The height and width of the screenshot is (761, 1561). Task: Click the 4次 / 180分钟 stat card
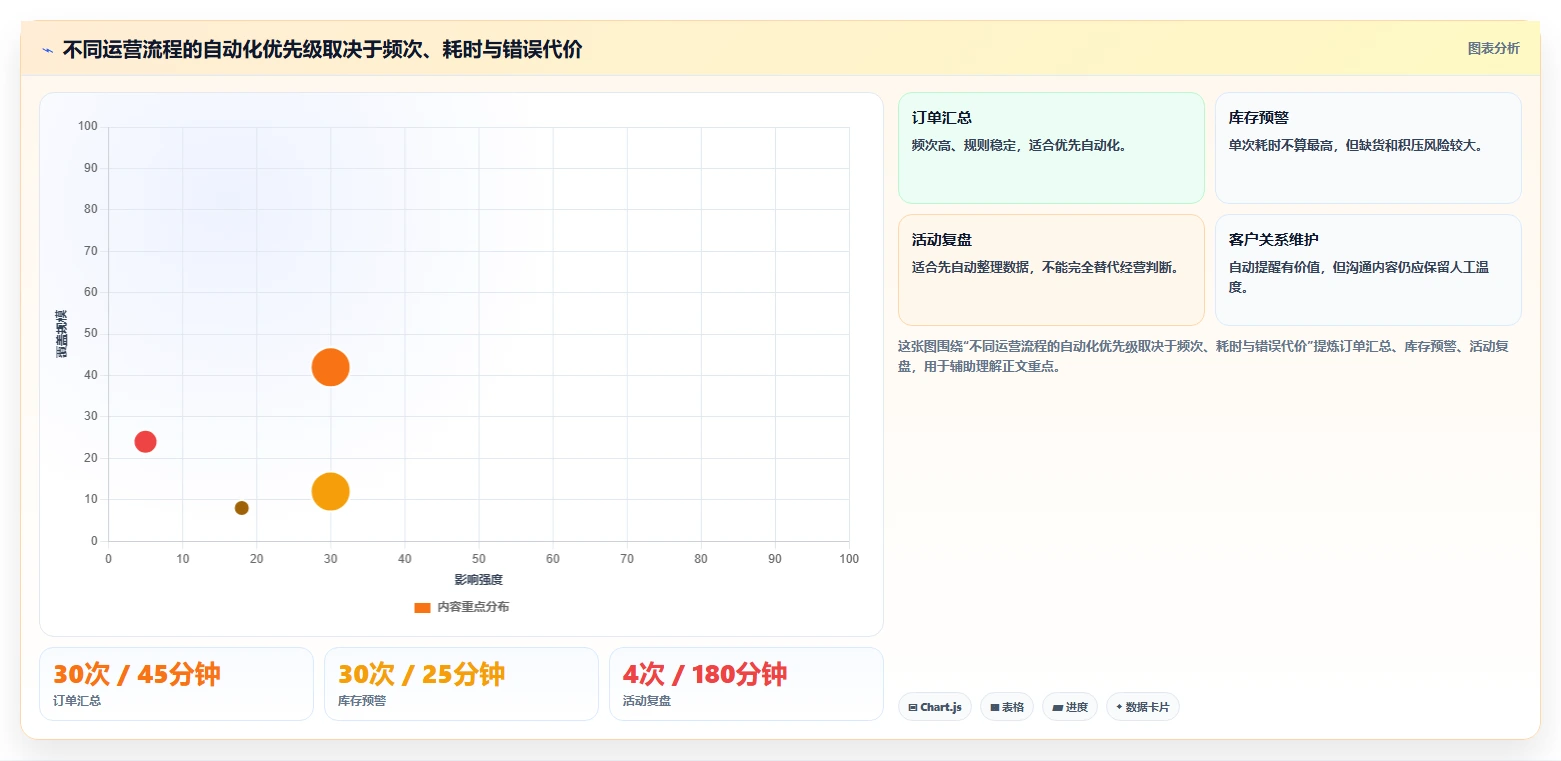tap(746, 684)
